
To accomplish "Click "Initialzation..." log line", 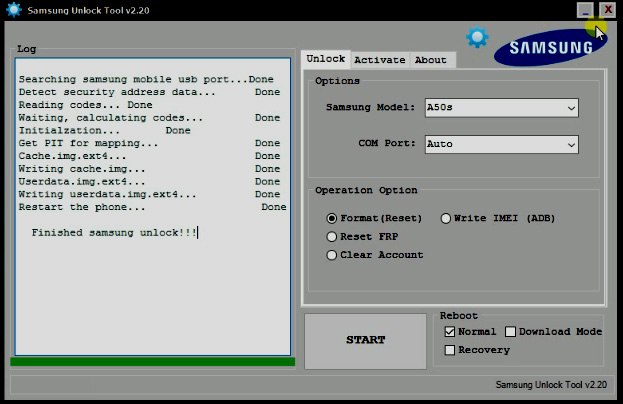I will (104, 130).
